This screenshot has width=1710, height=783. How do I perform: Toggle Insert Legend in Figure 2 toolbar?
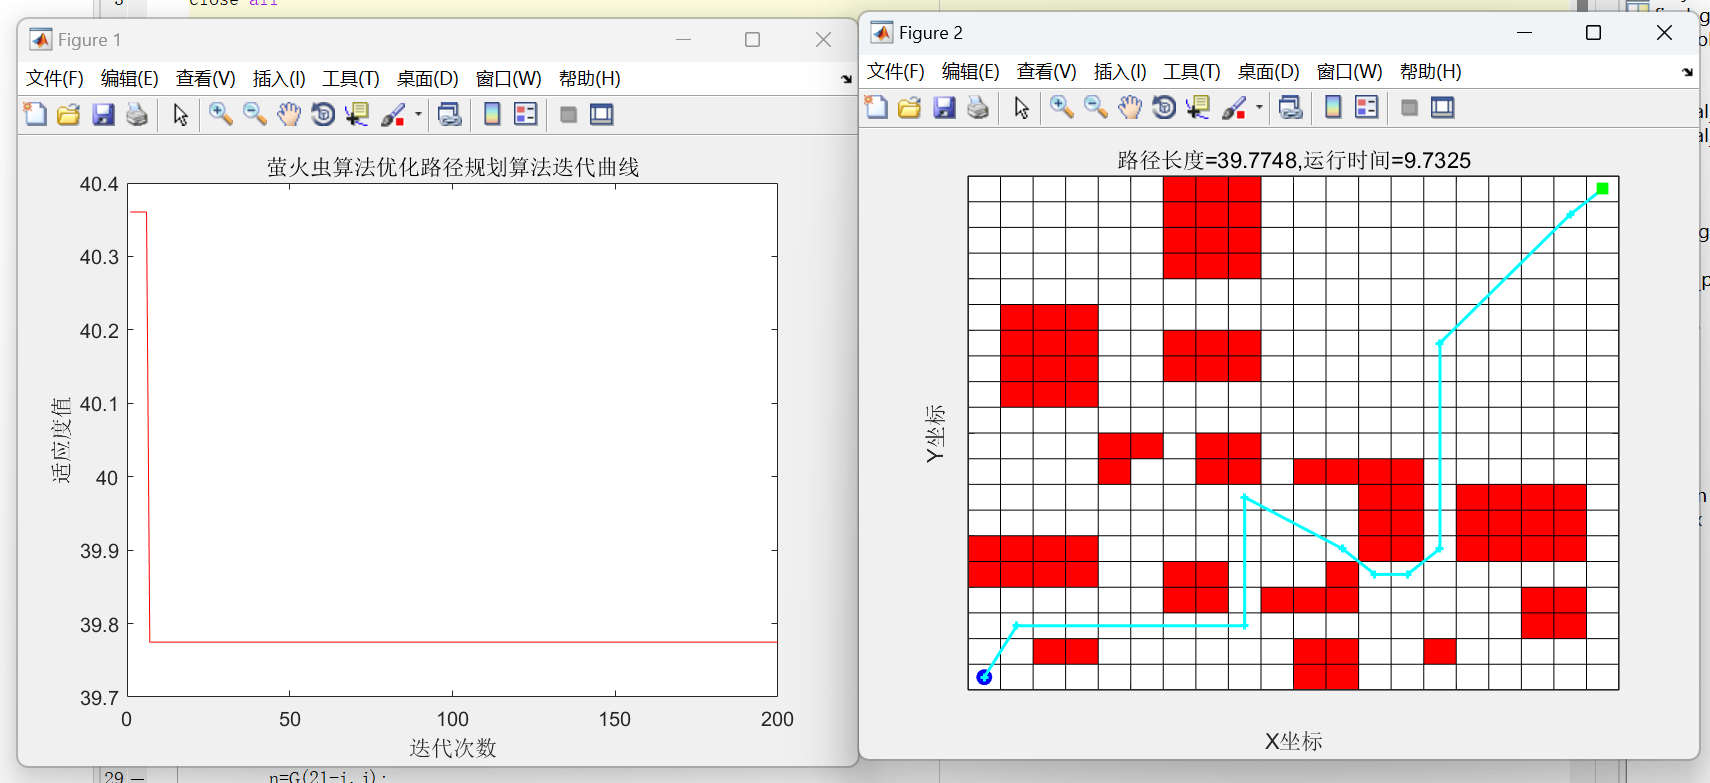pos(1367,108)
